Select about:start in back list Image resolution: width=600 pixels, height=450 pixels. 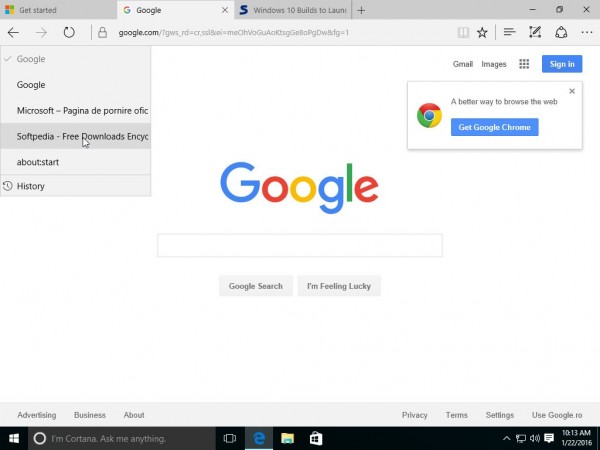coord(76,162)
